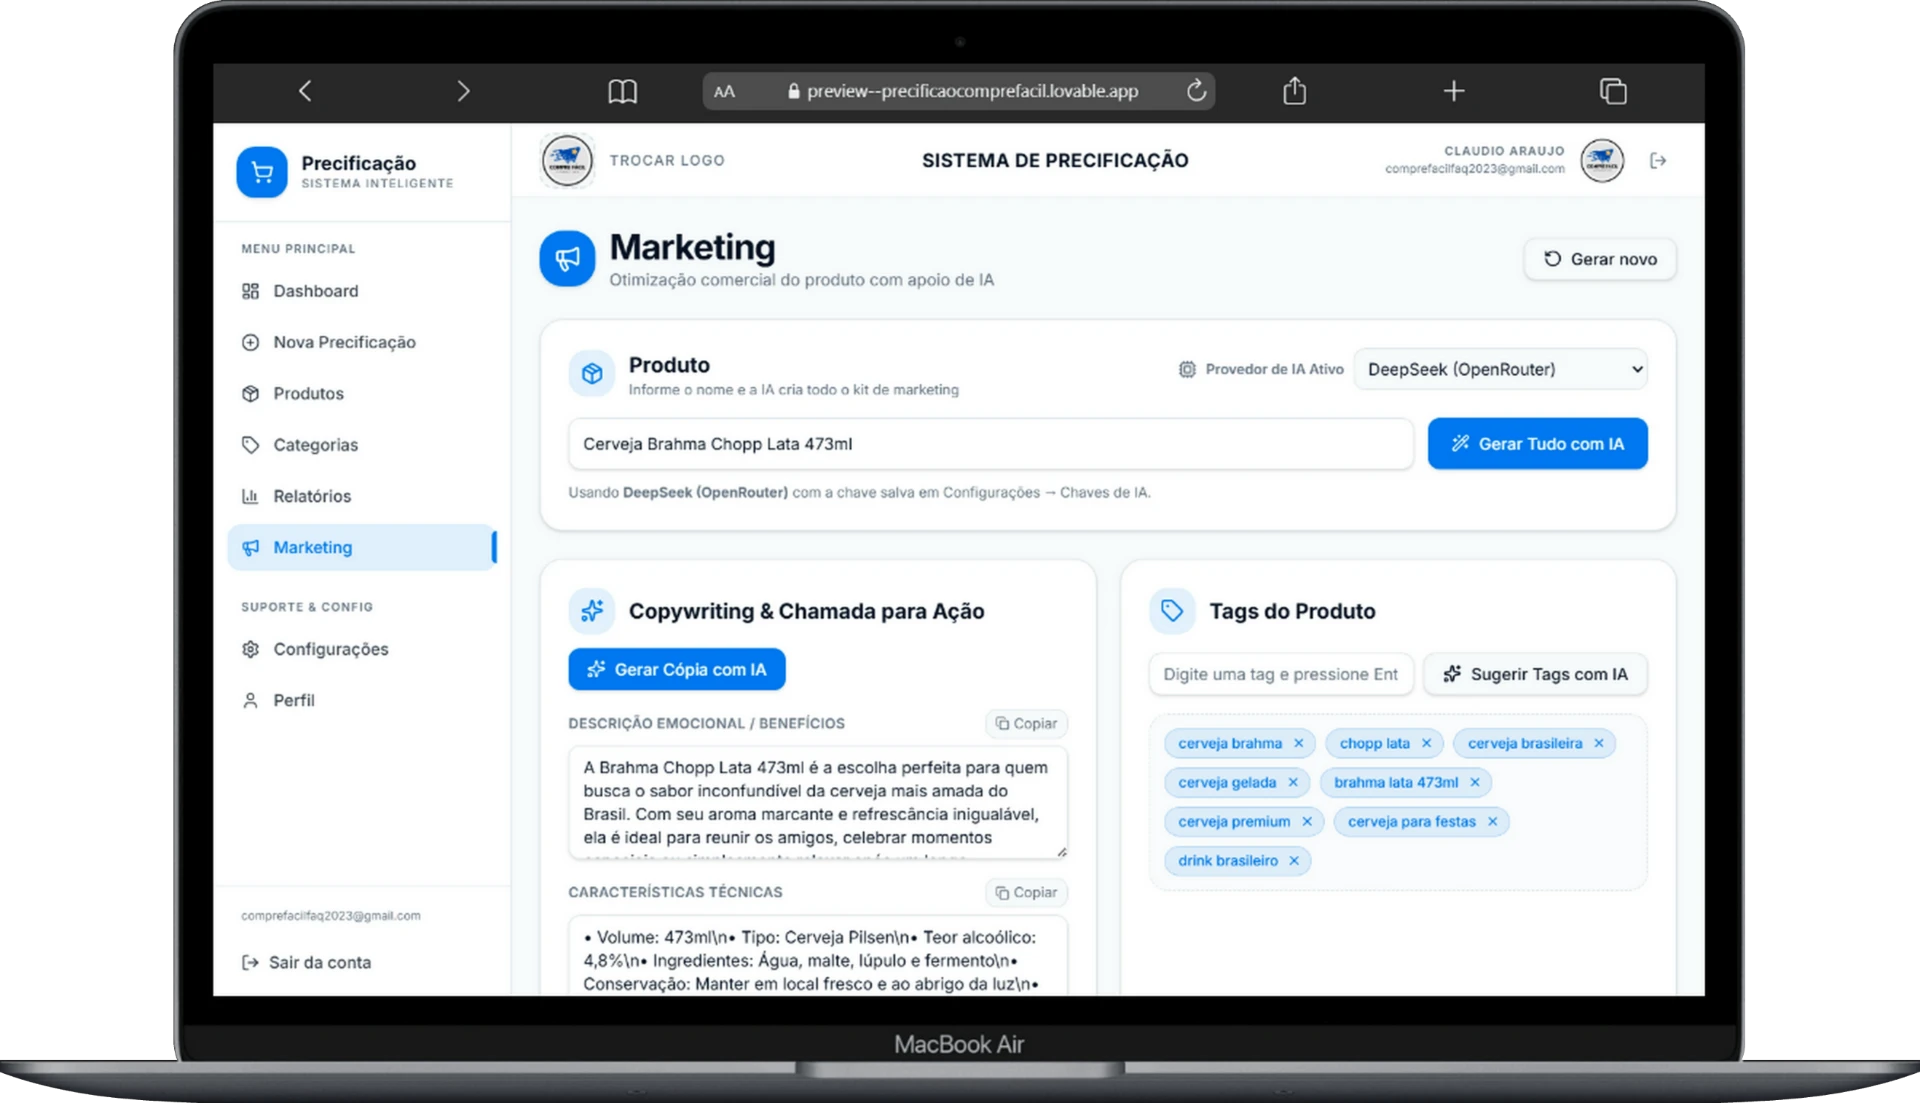Go forward using the browser forward arrow
Screen dimensions: 1920x1103
click(463, 91)
